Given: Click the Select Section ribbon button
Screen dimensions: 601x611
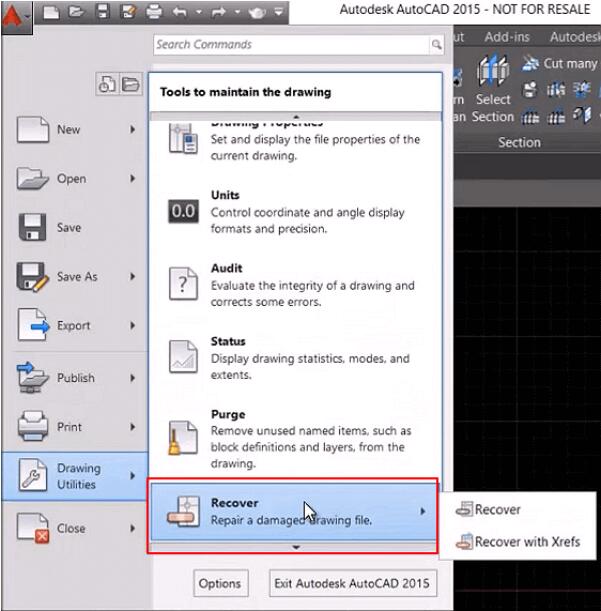Looking at the screenshot, I should (493, 89).
